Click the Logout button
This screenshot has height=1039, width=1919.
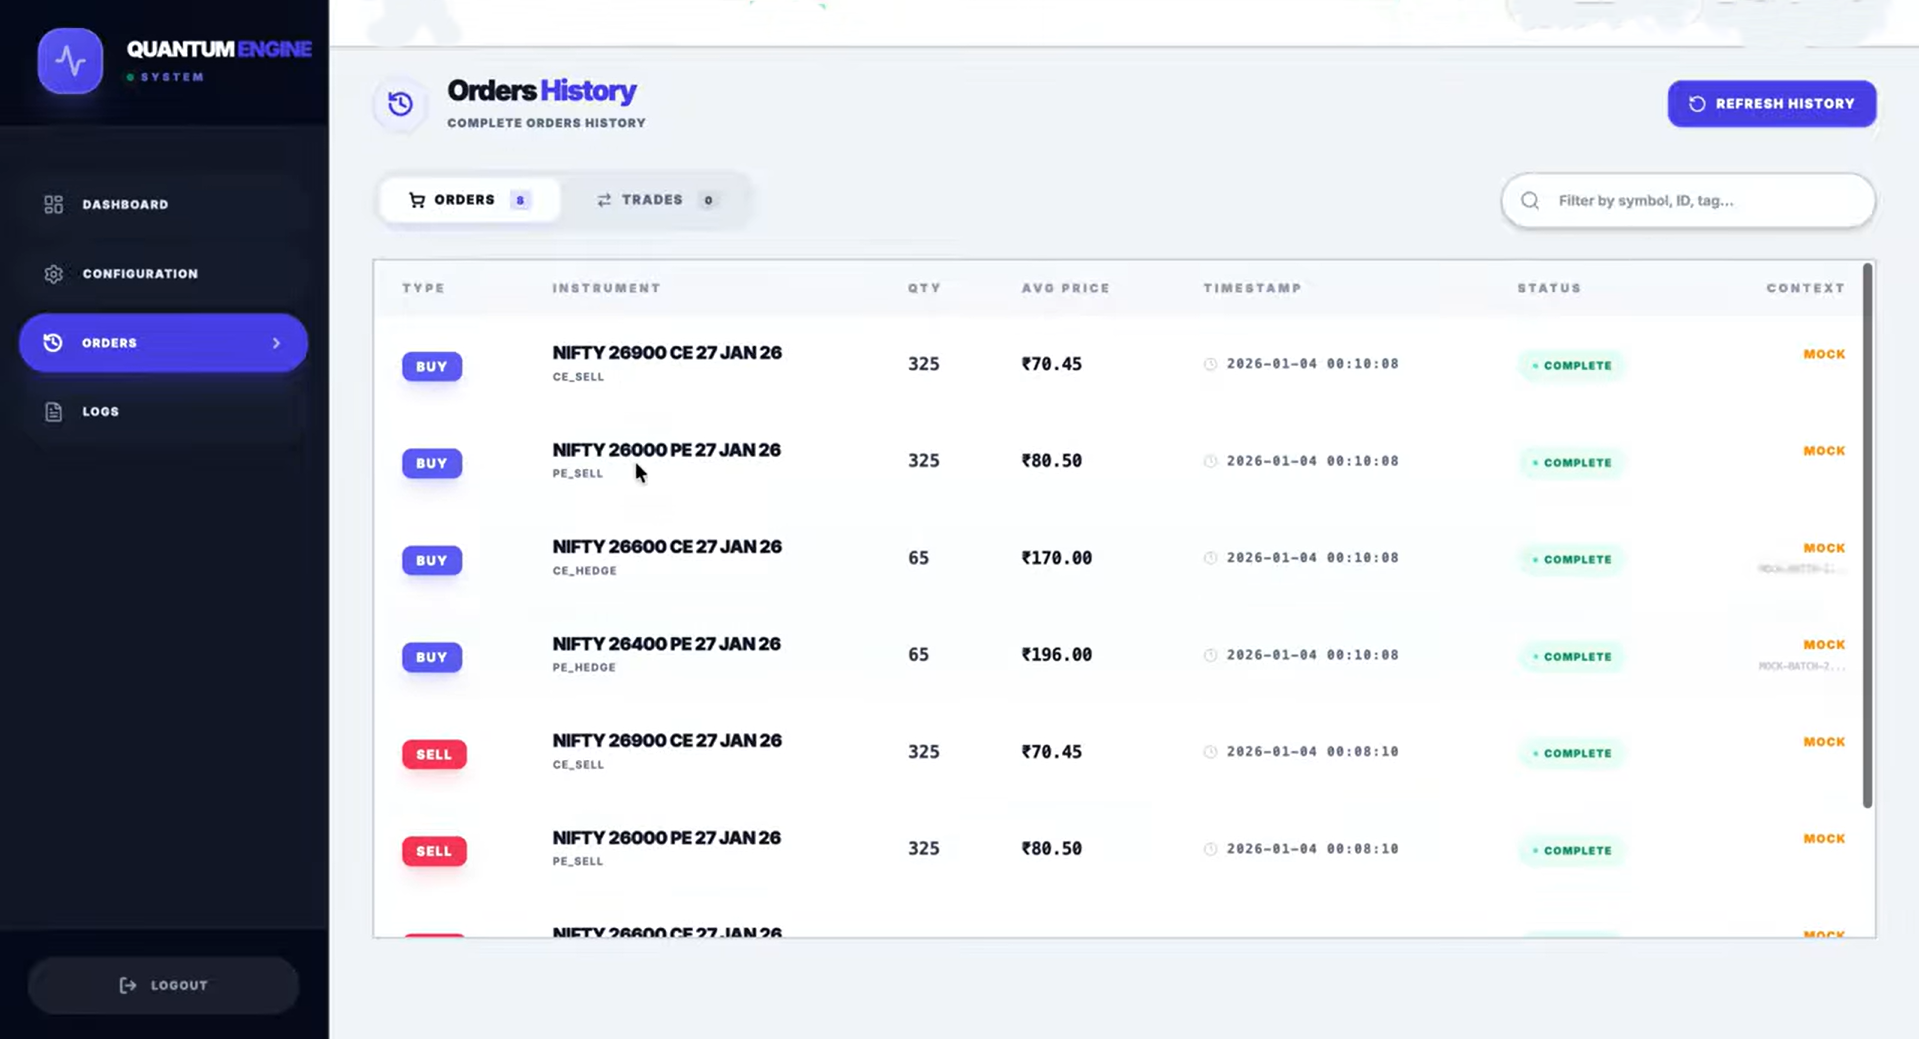coord(163,985)
